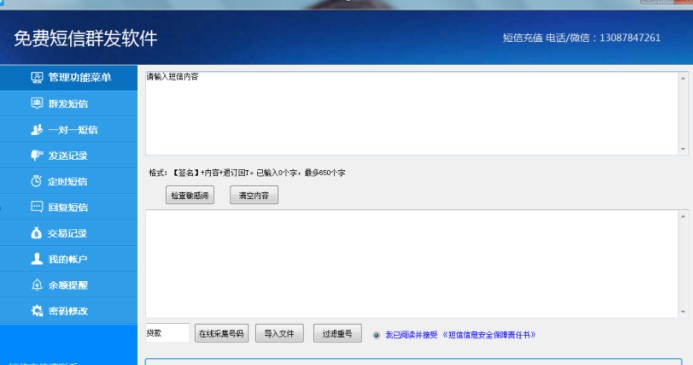Click the input field containing 贷款
693x365 pixels.
[x=168, y=333]
